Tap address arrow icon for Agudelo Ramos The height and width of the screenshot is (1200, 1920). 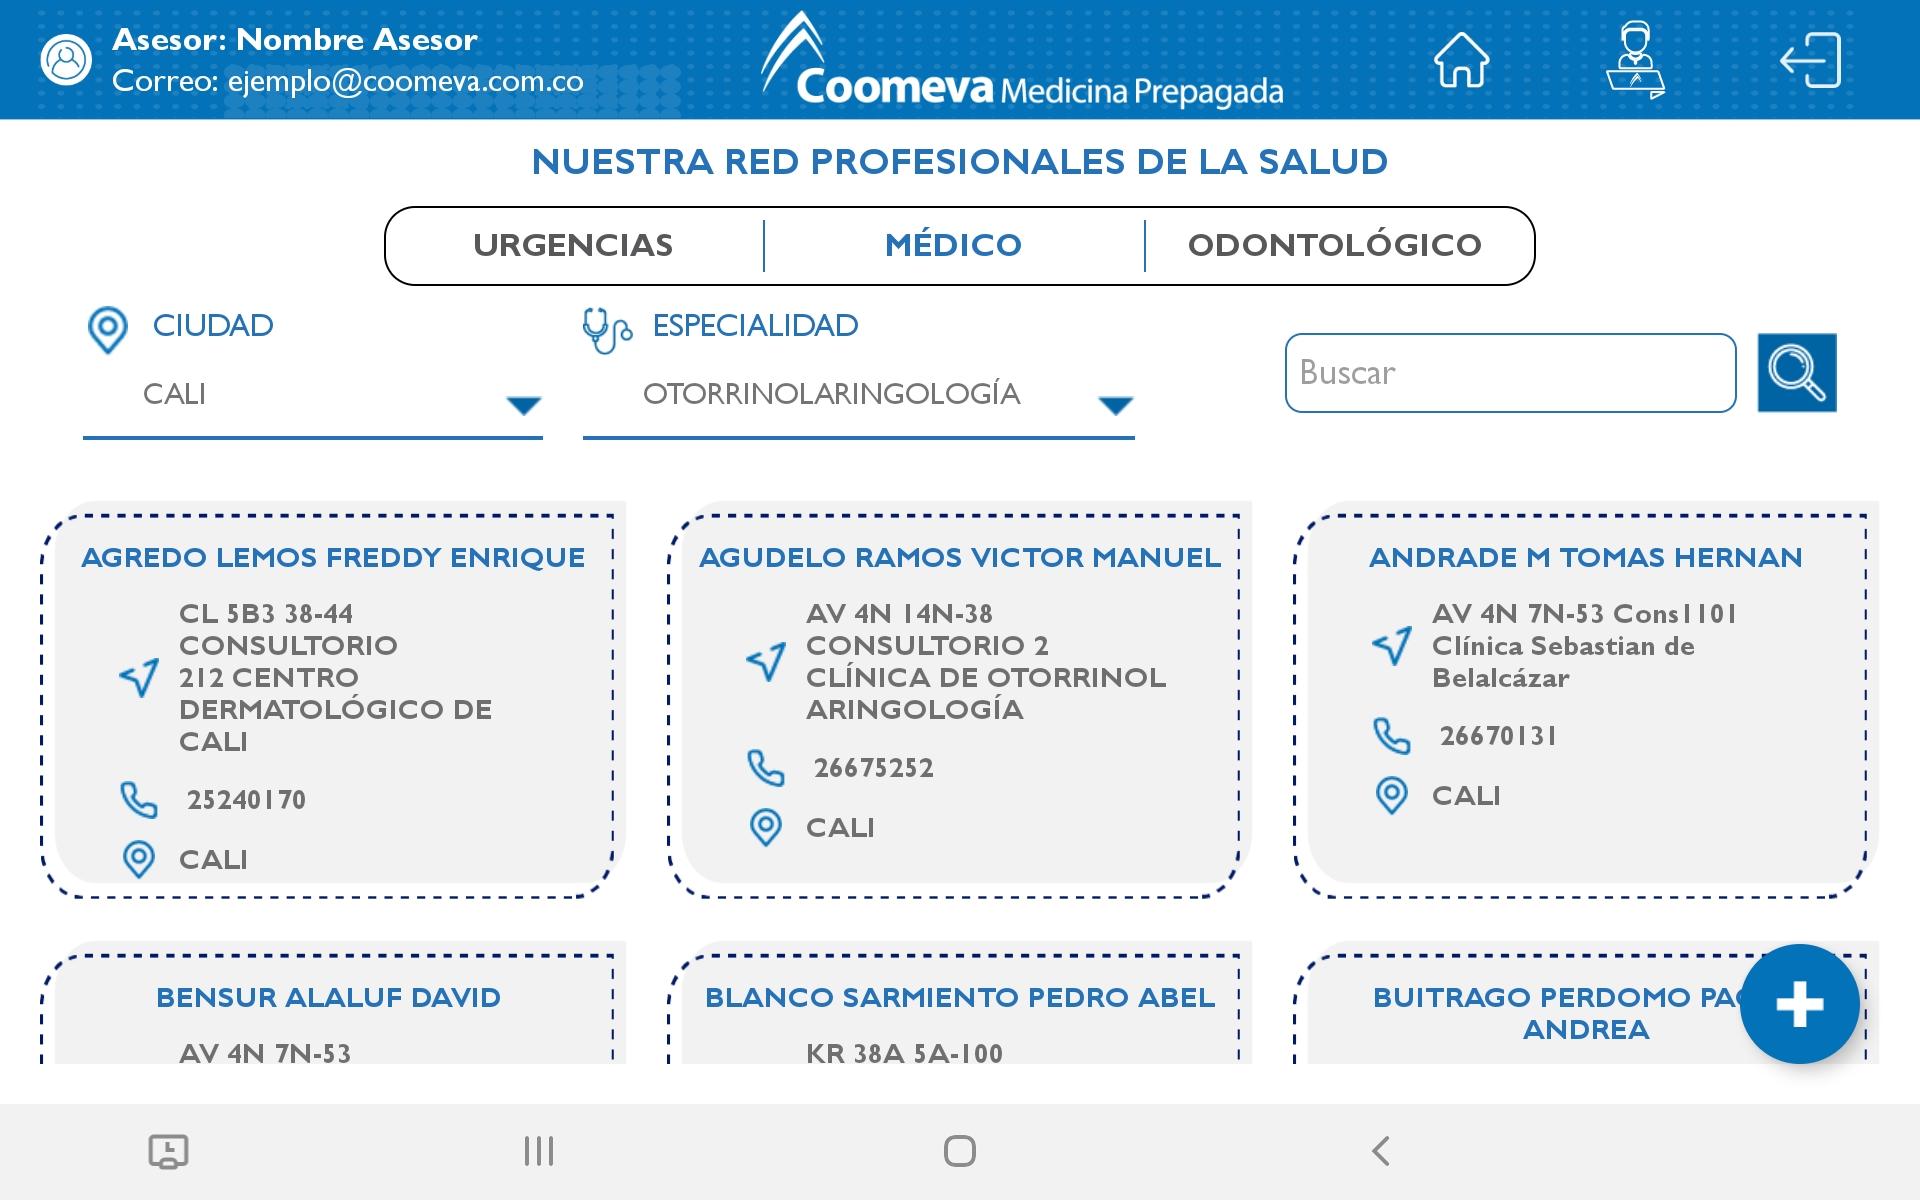pos(766,661)
